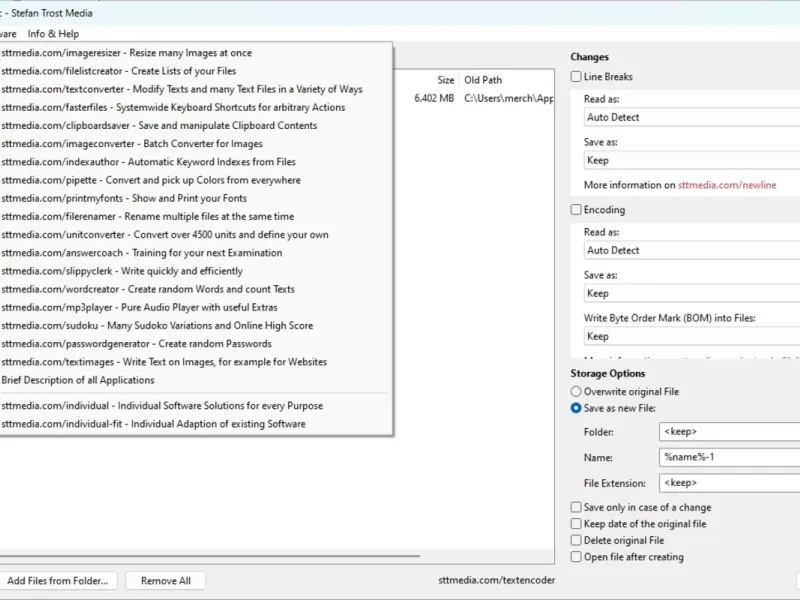Screen dimensions: 800x600
Task: Select Overwrite original File radio button
Action: 576,391
